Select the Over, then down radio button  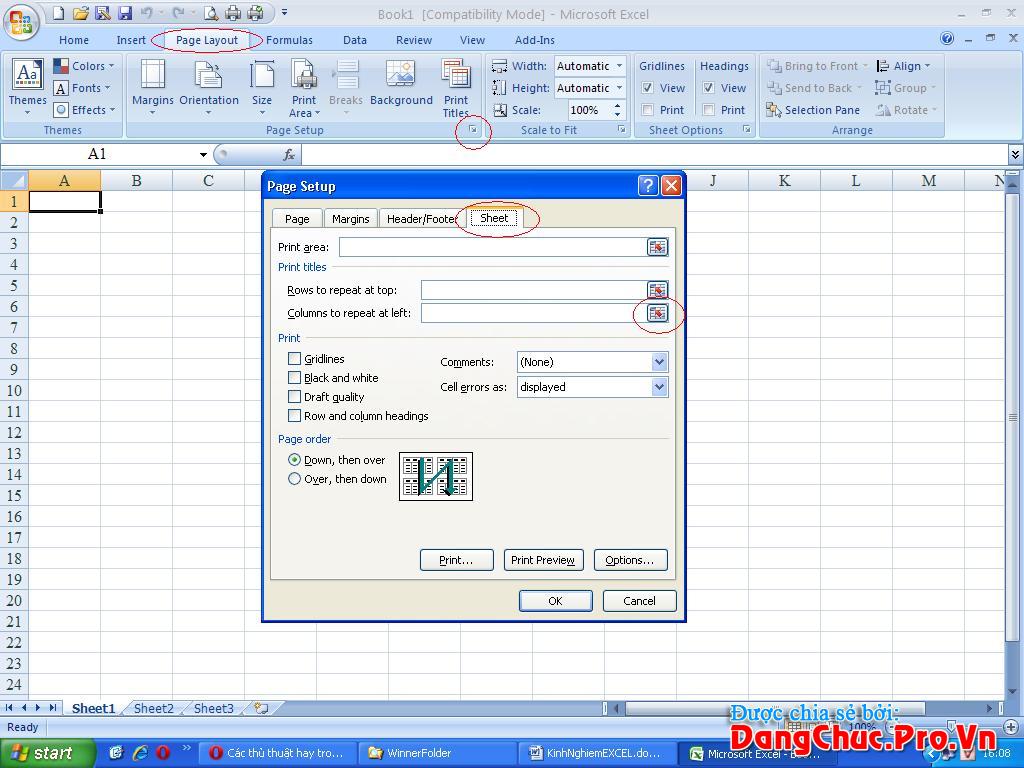tap(294, 479)
